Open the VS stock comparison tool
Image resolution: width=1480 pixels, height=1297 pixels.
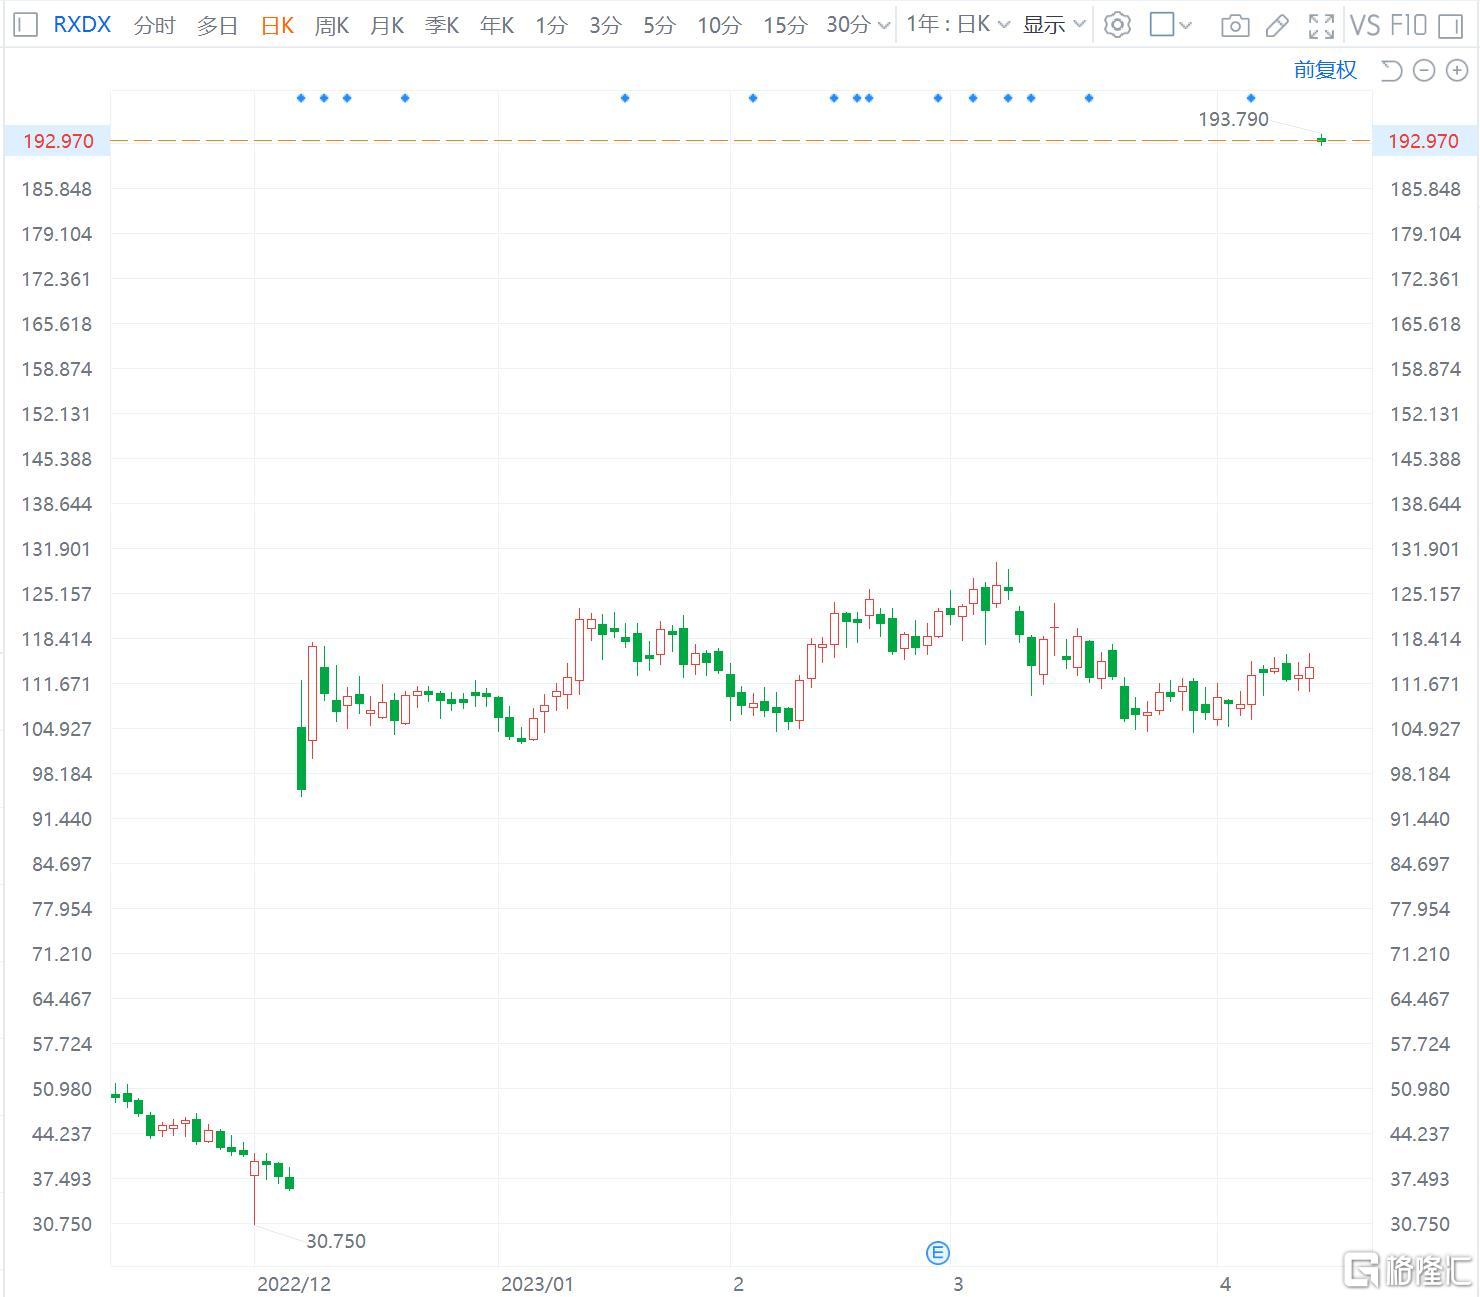click(x=1364, y=25)
